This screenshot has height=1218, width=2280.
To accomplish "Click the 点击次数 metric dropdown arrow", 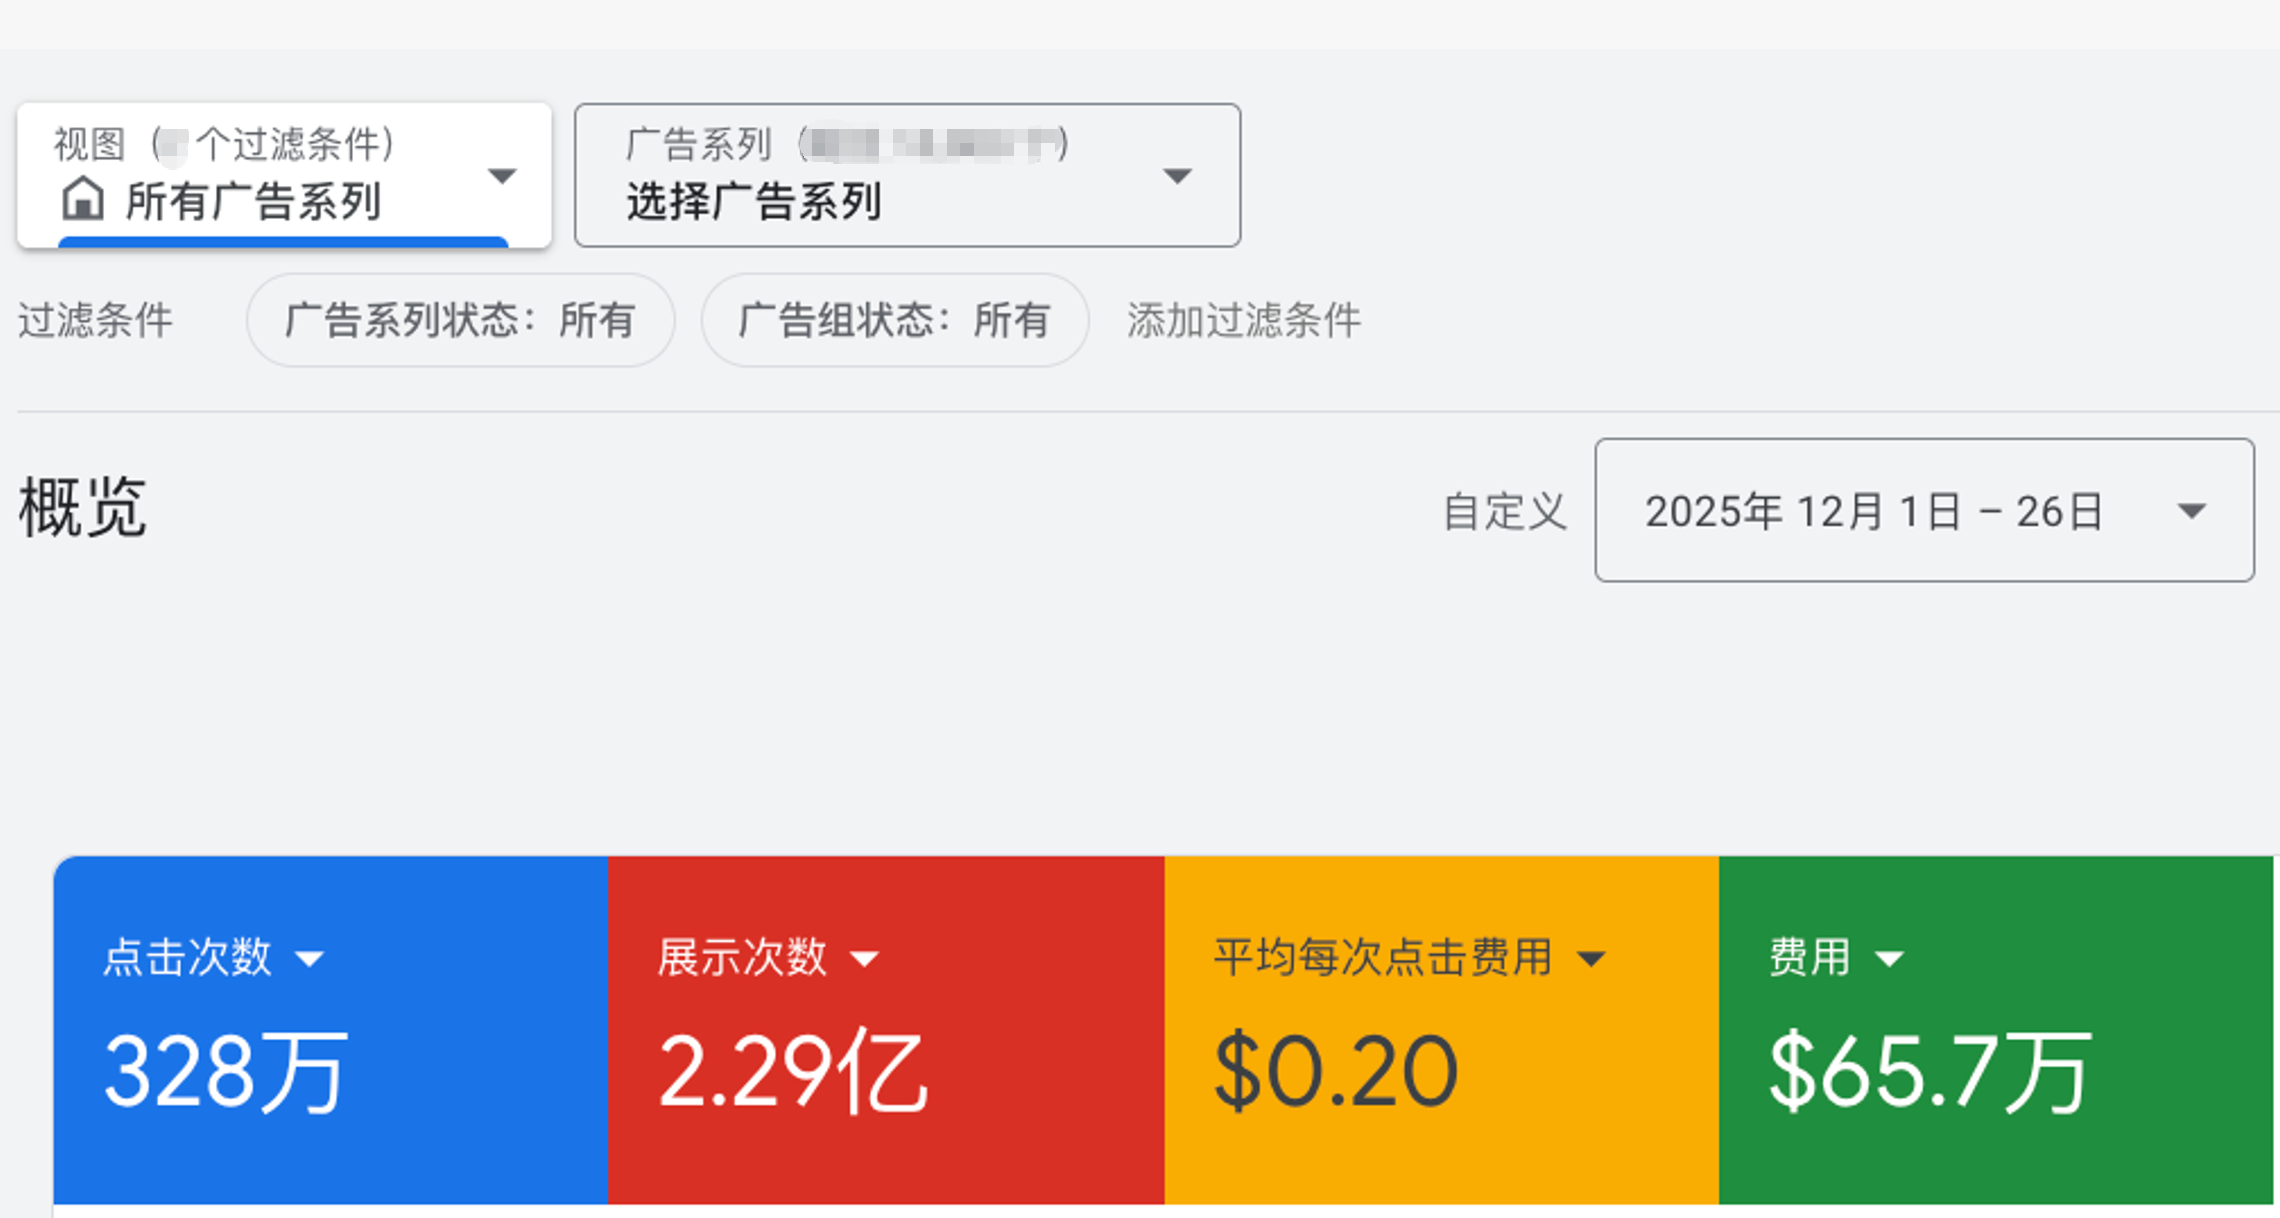I will point(310,960).
